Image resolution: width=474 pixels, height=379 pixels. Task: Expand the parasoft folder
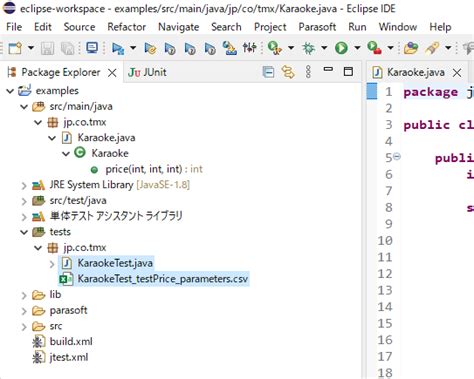24,311
